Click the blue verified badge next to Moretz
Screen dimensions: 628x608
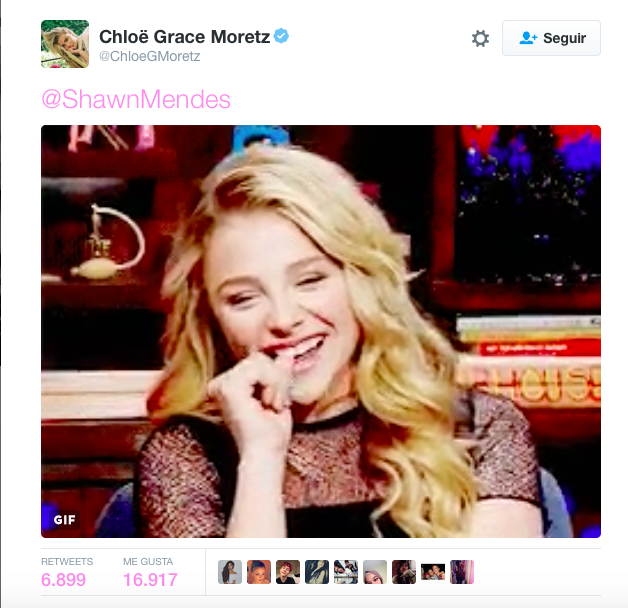pos(281,36)
